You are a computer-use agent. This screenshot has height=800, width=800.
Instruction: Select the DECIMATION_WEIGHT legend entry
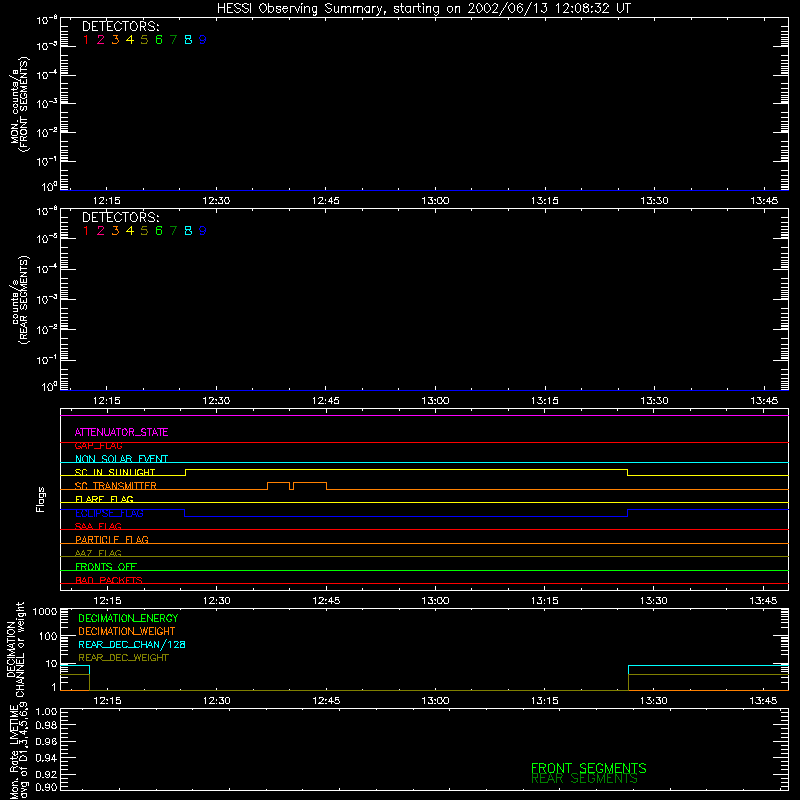click(x=127, y=632)
